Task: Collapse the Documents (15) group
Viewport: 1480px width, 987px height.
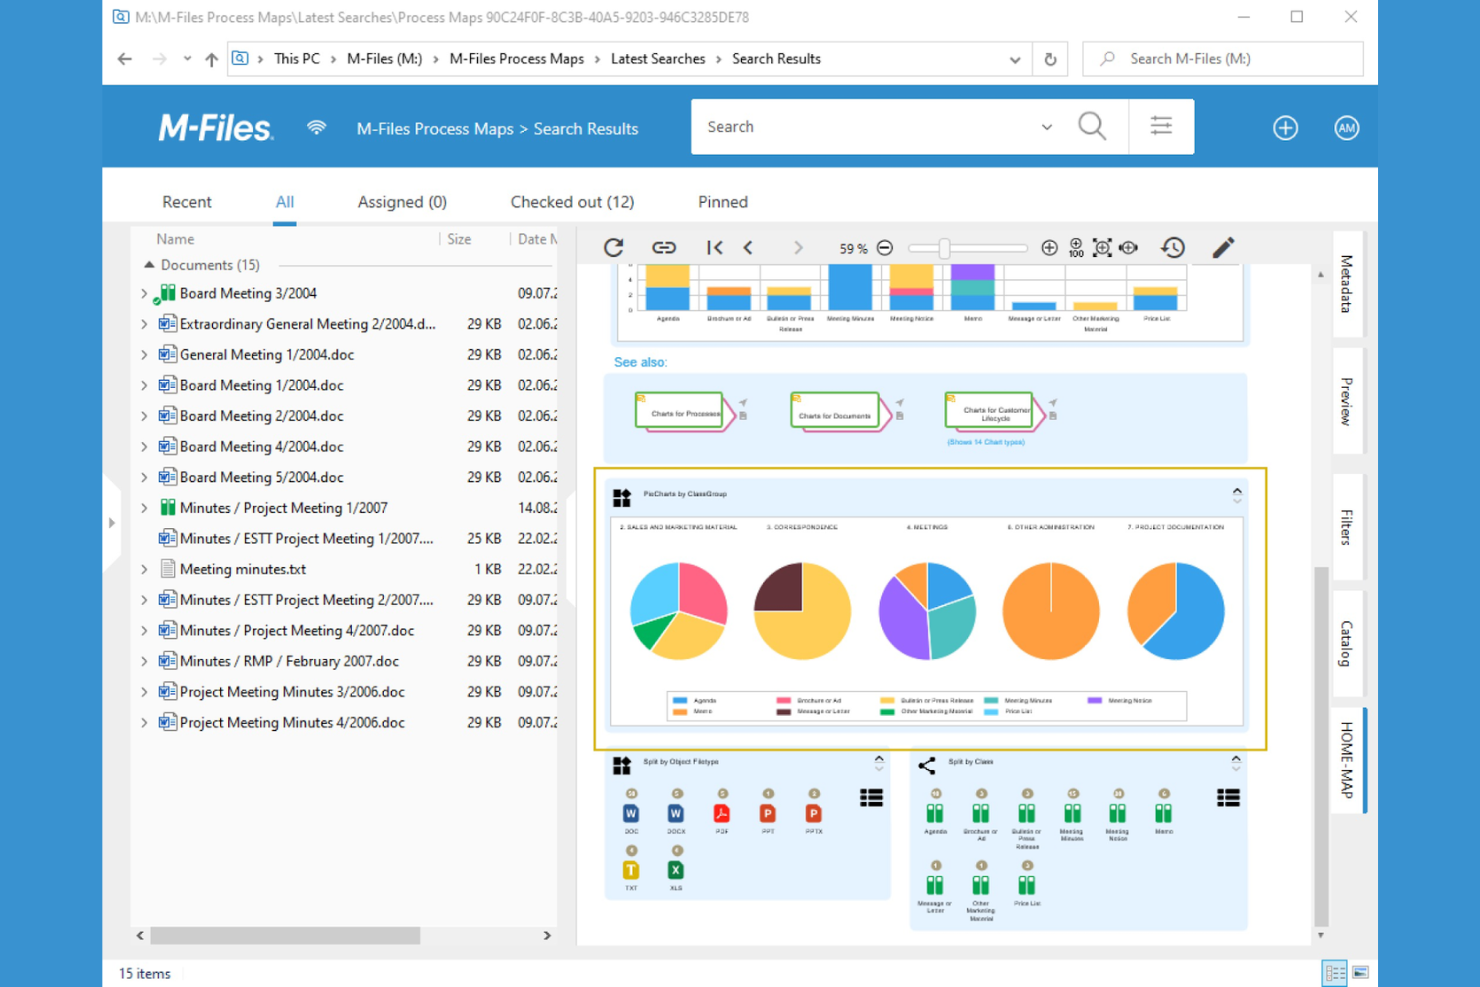Action: (149, 265)
